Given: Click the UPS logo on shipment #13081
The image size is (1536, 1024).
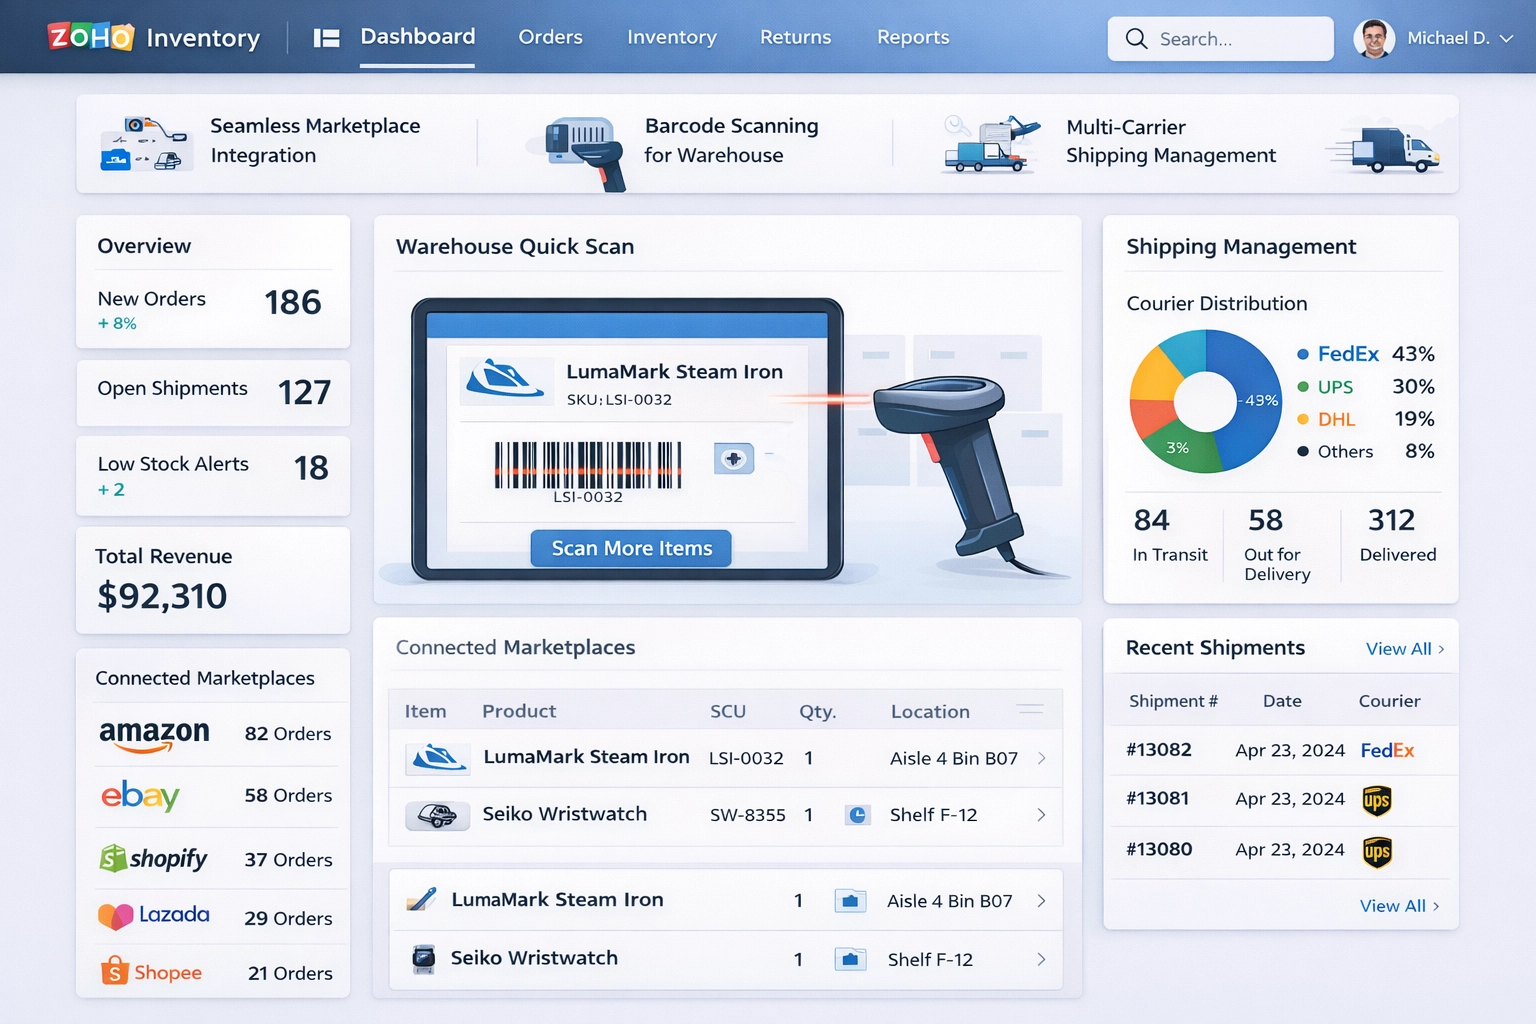Looking at the screenshot, I should pos(1377,800).
